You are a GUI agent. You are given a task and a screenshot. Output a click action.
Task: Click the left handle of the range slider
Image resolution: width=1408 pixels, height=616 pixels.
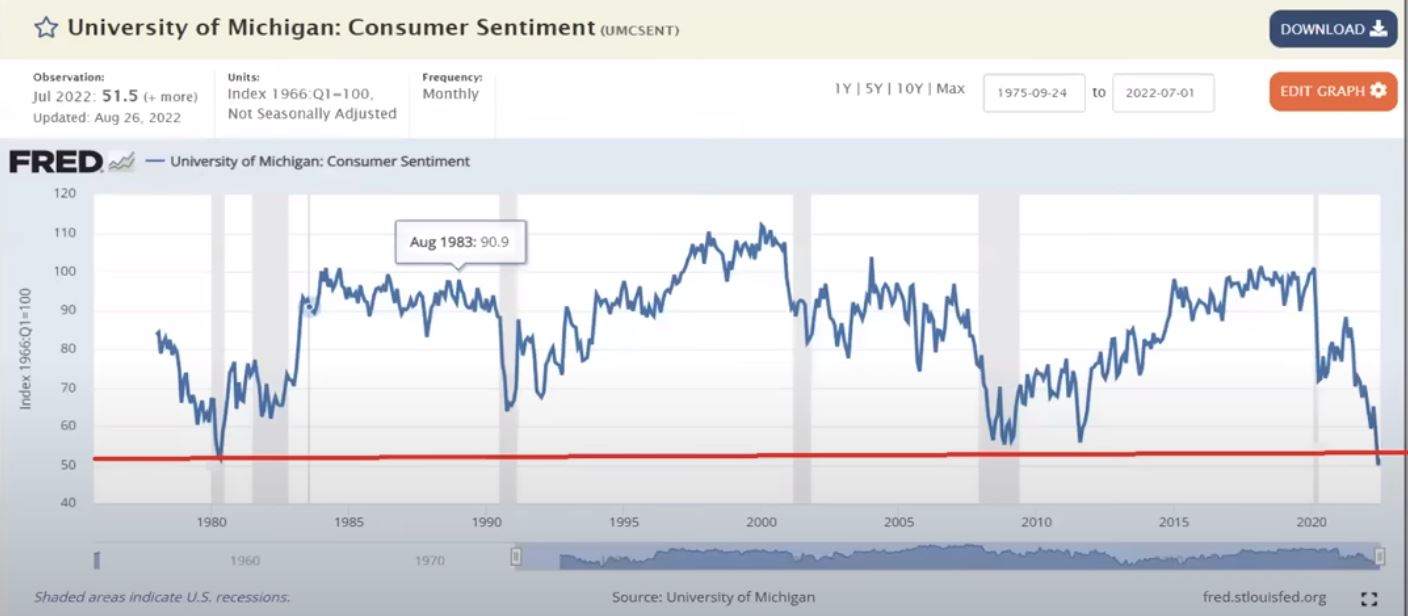[x=516, y=556]
